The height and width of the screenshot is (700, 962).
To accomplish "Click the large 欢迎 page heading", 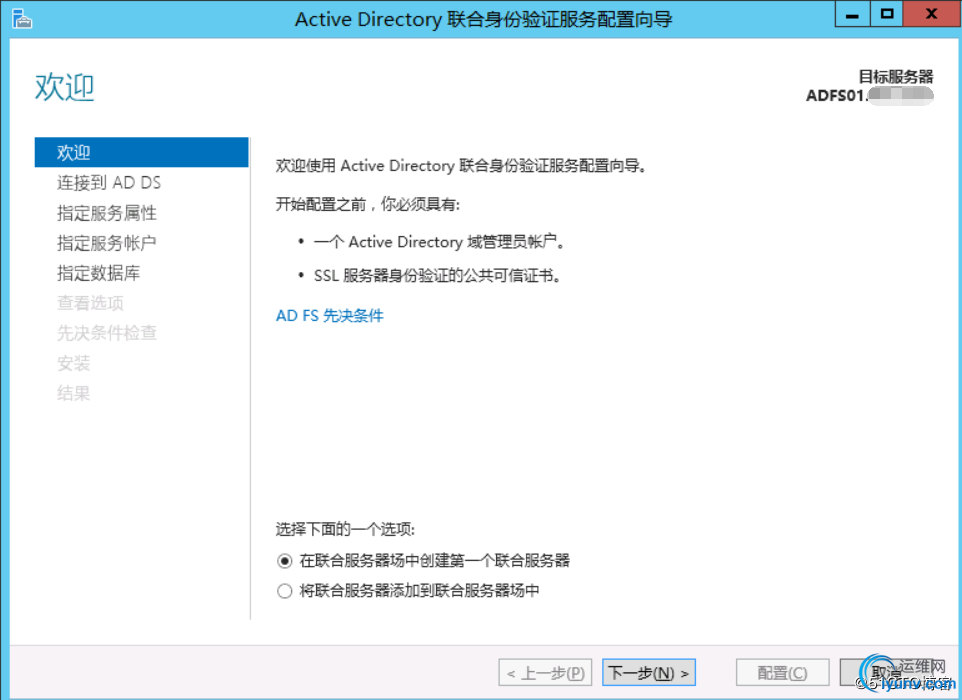I will pos(64,87).
